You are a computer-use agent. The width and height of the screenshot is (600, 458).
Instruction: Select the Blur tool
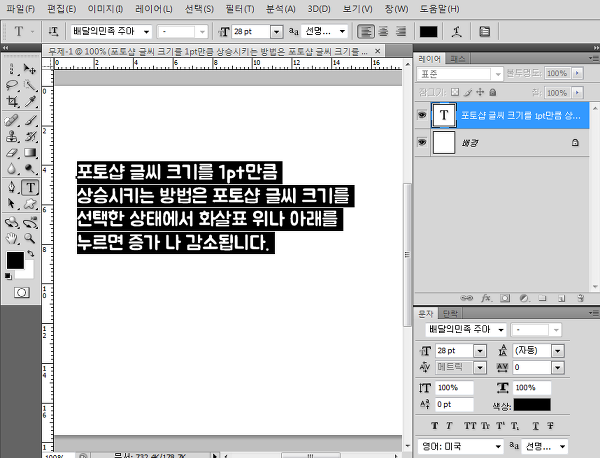[x=12, y=169]
